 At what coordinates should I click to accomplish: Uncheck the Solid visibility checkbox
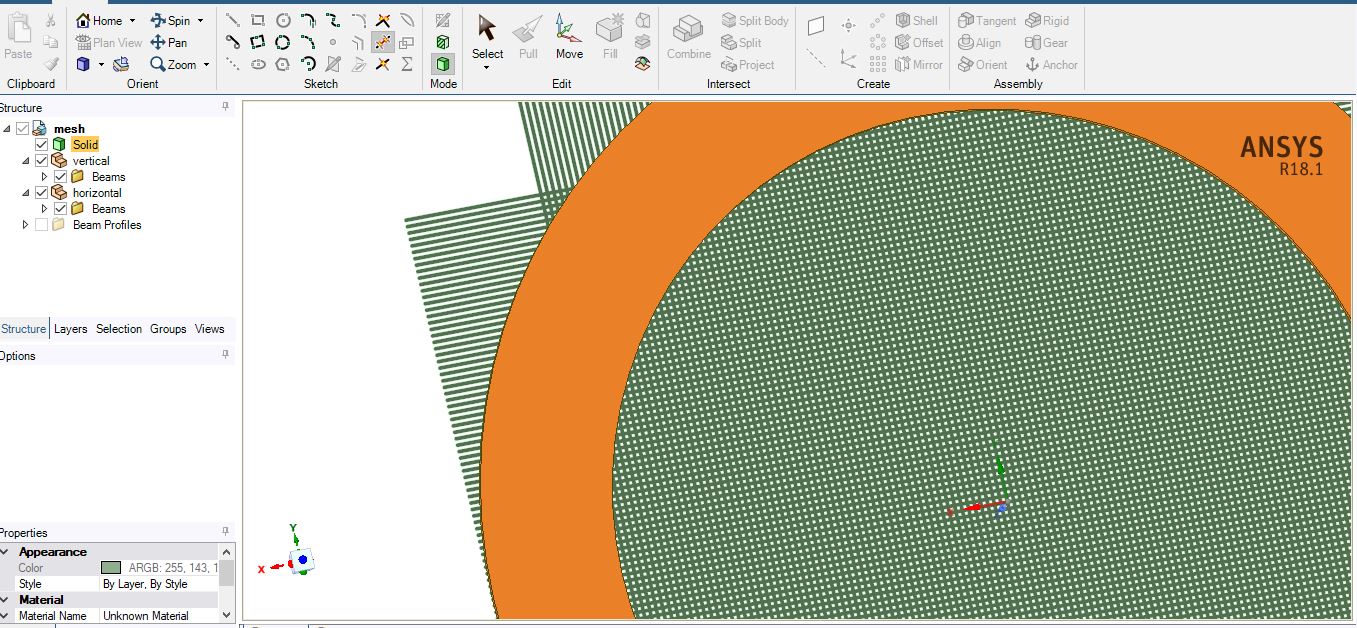41,144
